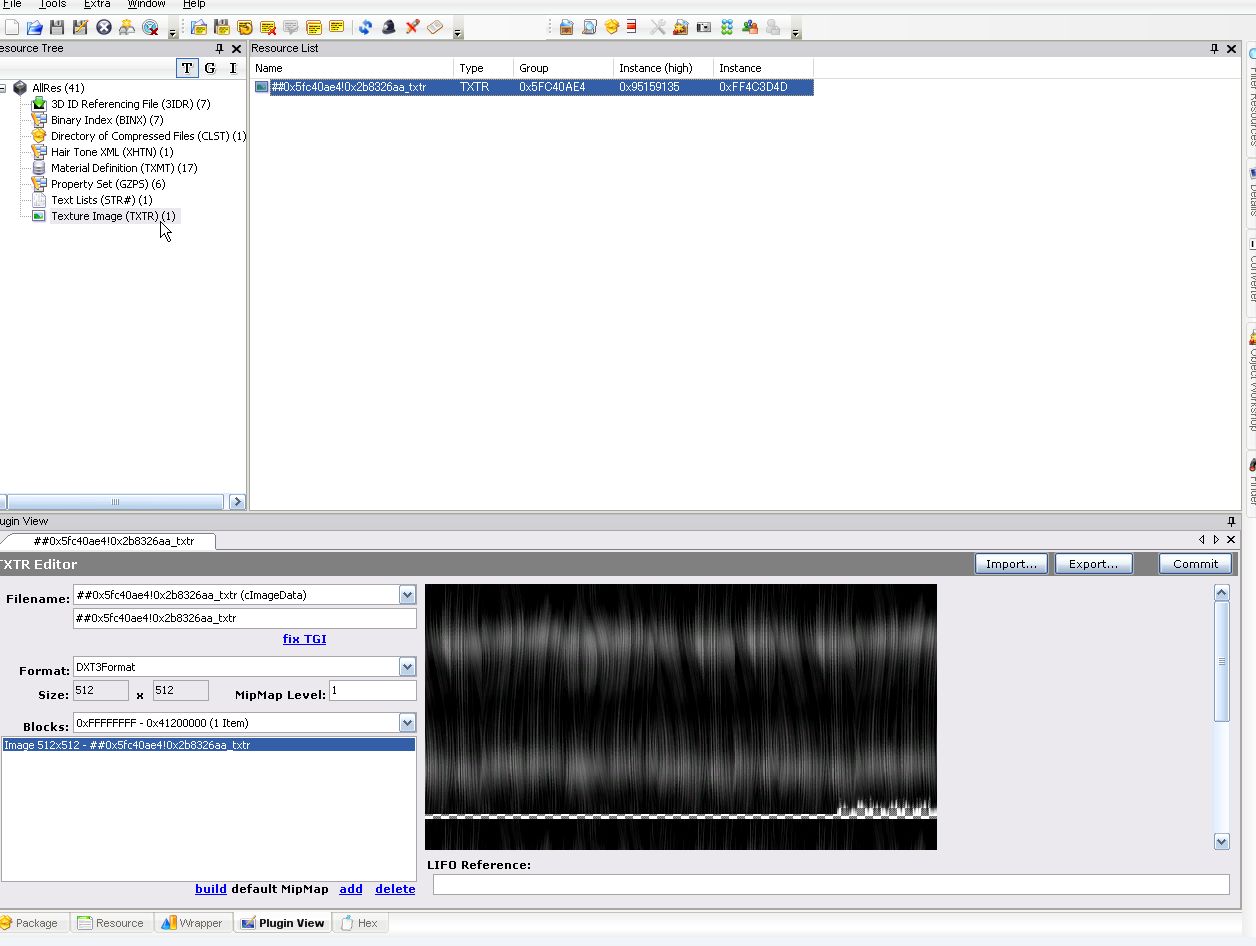Click Save As floppy-with-pencil icon

coord(80,27)
